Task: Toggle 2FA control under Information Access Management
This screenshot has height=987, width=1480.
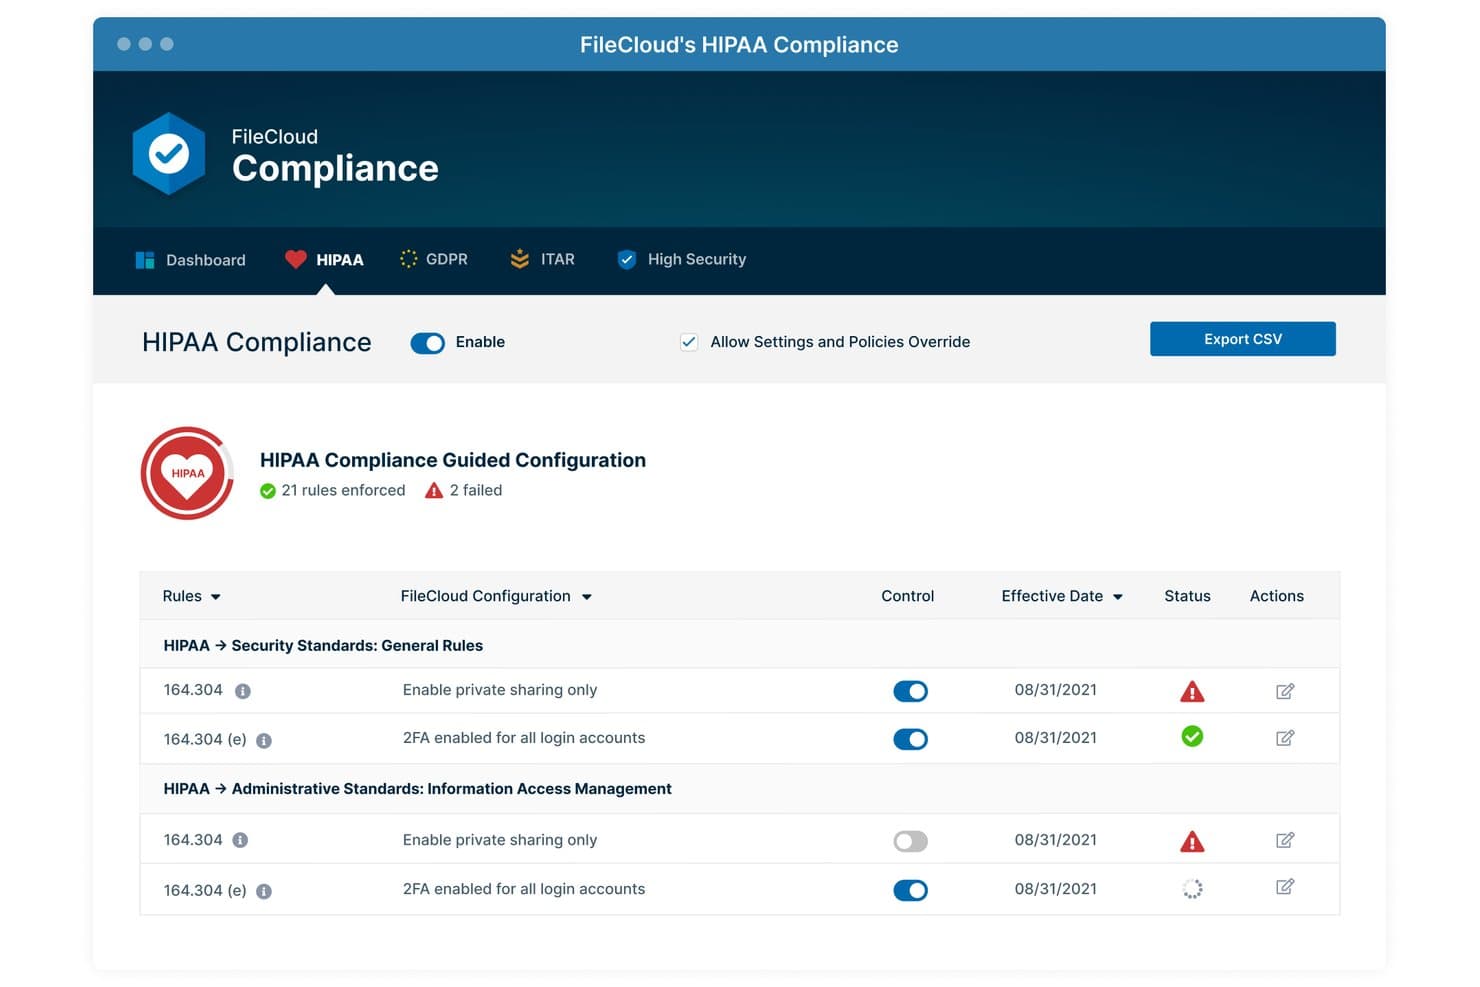Action: tap(910, 890)
